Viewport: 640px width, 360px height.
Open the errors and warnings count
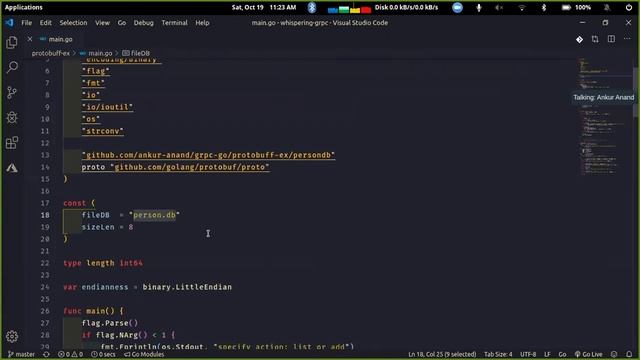pyautogui.click(x=70, y=354)
